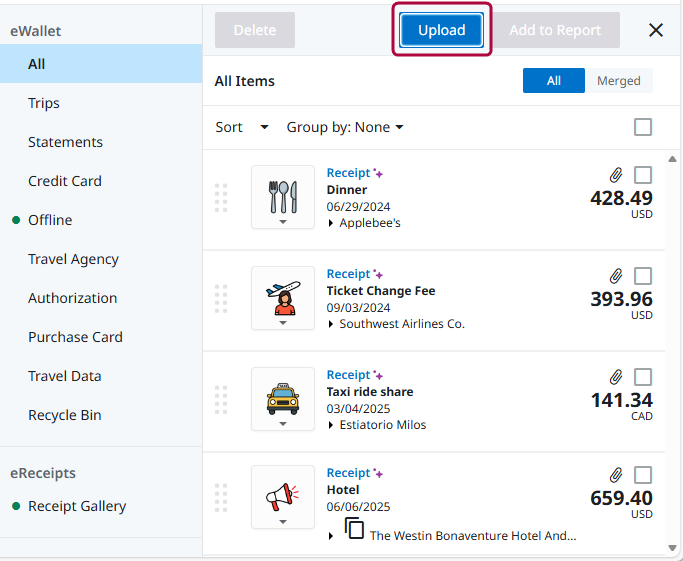Select the Ticket Change Fee checkbox
The width and height of the screenshot is (683, 561).
point(643,276)
